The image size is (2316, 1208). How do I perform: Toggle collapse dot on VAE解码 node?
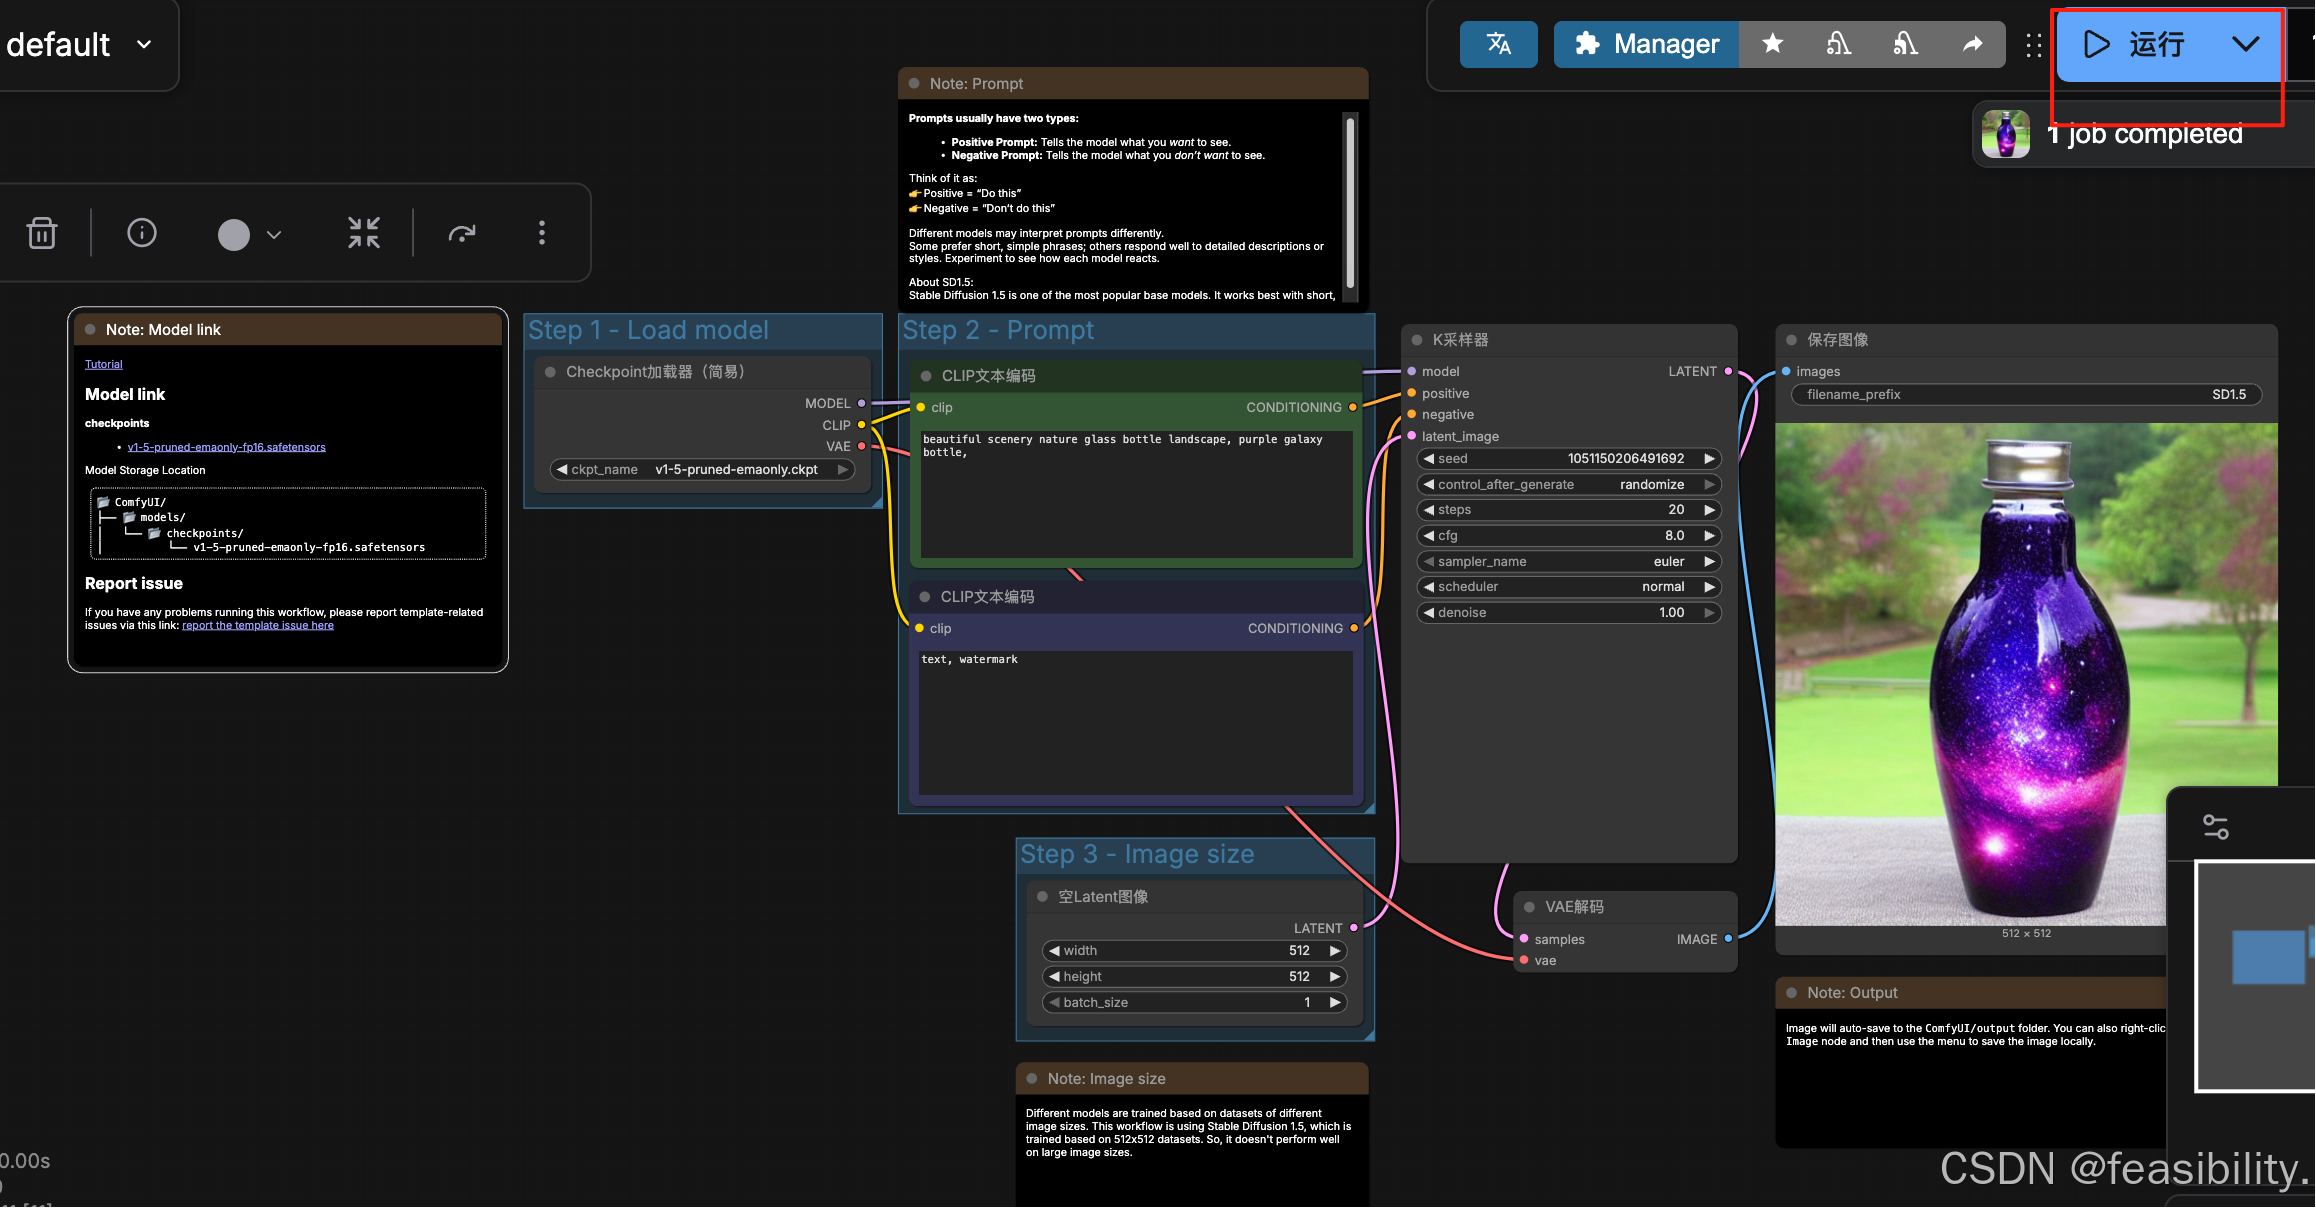click(x=1529, y=907)
